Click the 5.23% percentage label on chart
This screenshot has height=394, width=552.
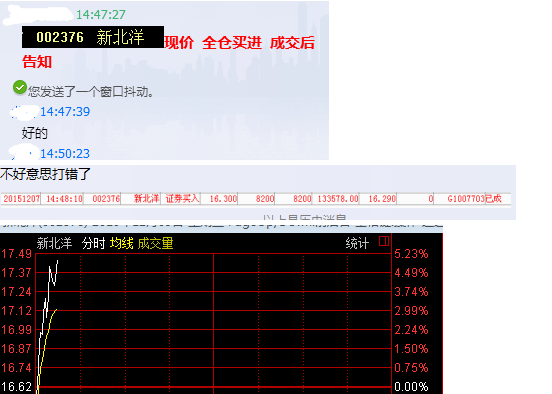[x=411, y=254]
